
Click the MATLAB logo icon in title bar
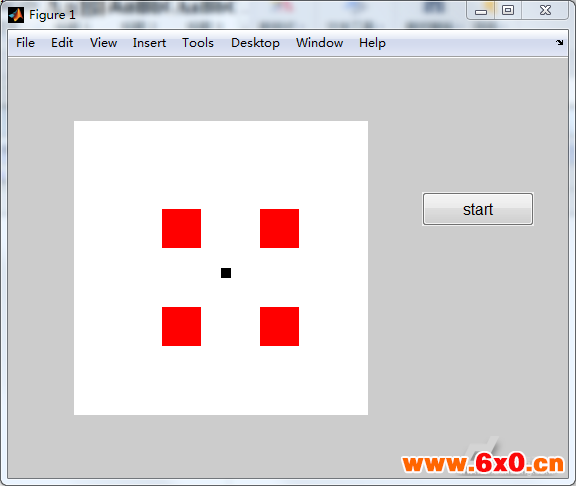pos(16,15)
